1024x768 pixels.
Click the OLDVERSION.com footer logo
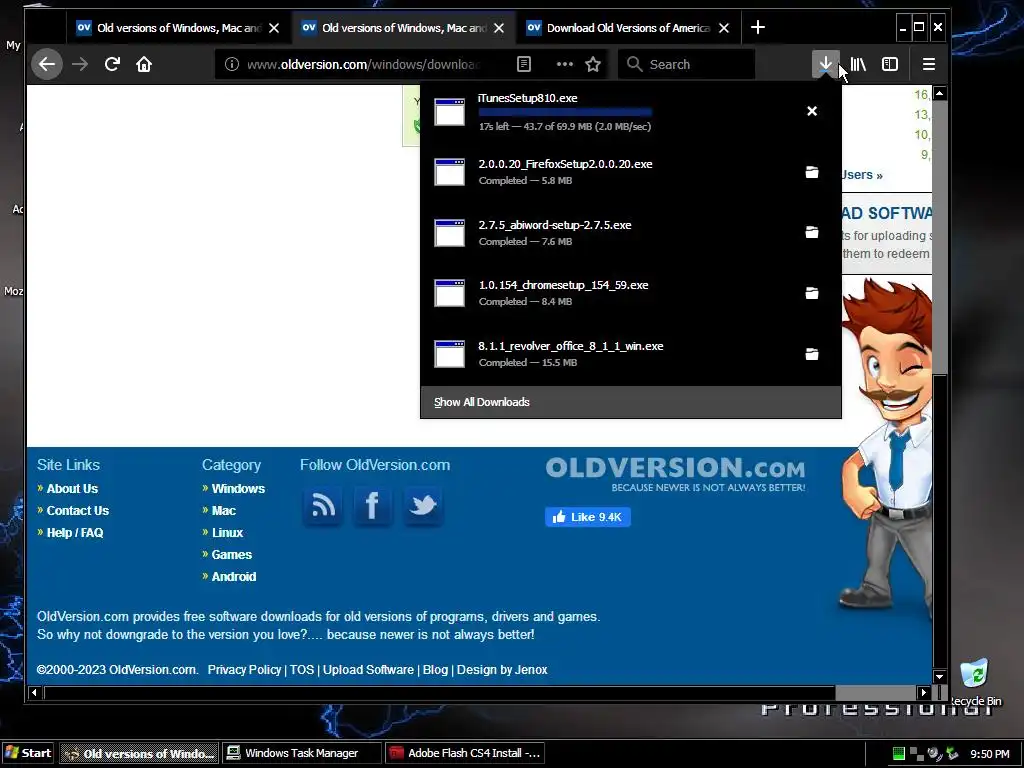pos(675,474)
